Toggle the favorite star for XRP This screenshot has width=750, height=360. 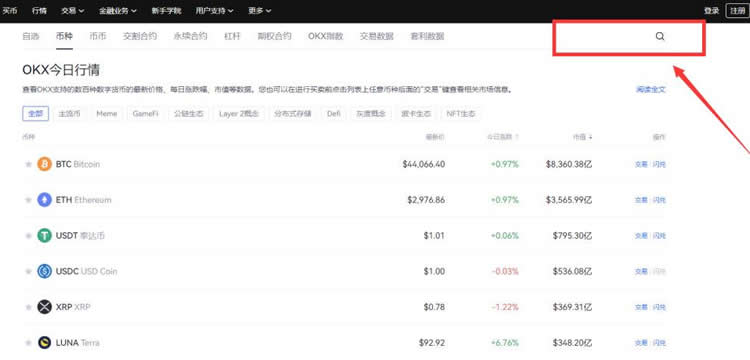28,307
